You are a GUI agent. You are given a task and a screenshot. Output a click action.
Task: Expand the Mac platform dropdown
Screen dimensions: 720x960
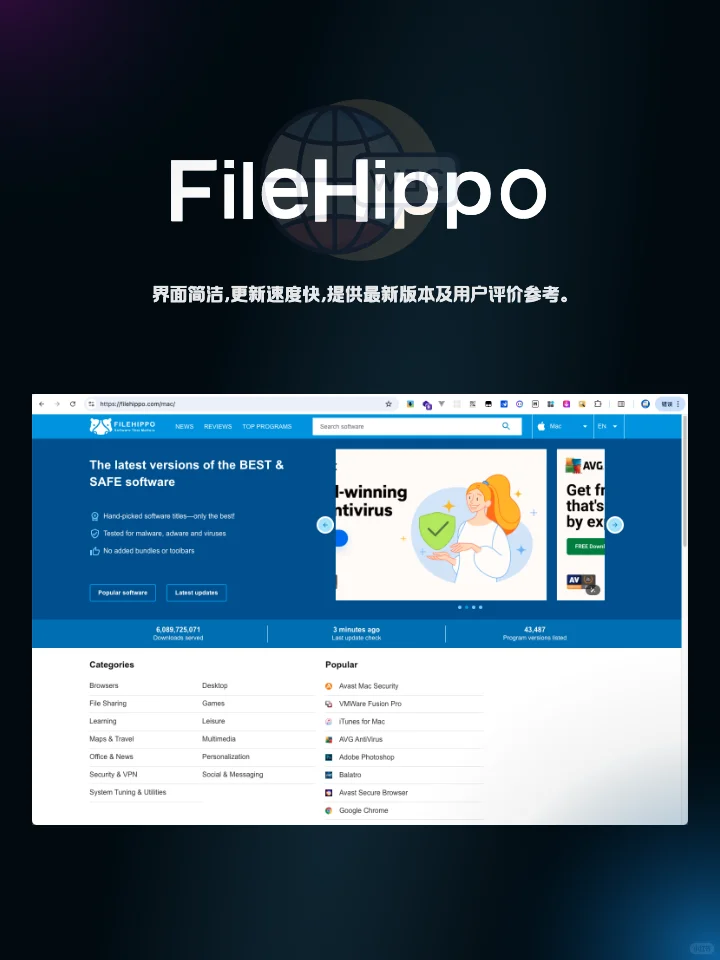563,426
